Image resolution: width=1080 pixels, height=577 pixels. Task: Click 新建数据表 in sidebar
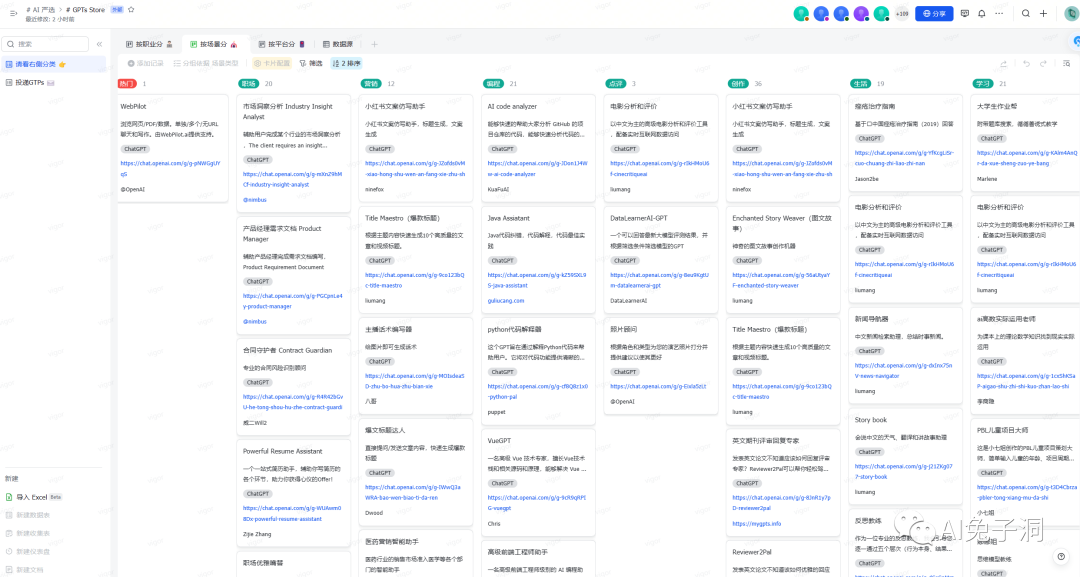coord(28,515)
